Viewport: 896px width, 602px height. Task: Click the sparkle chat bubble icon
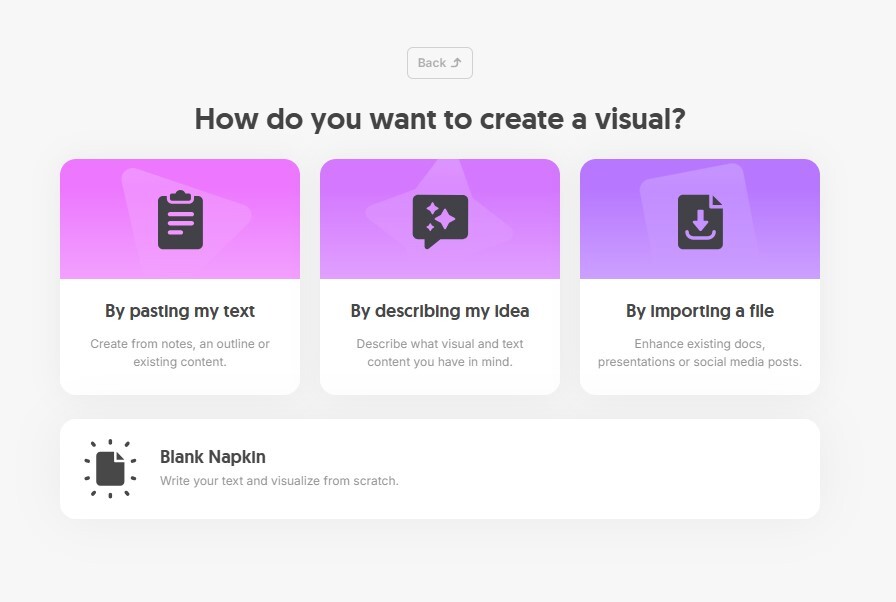coord(440,221)
